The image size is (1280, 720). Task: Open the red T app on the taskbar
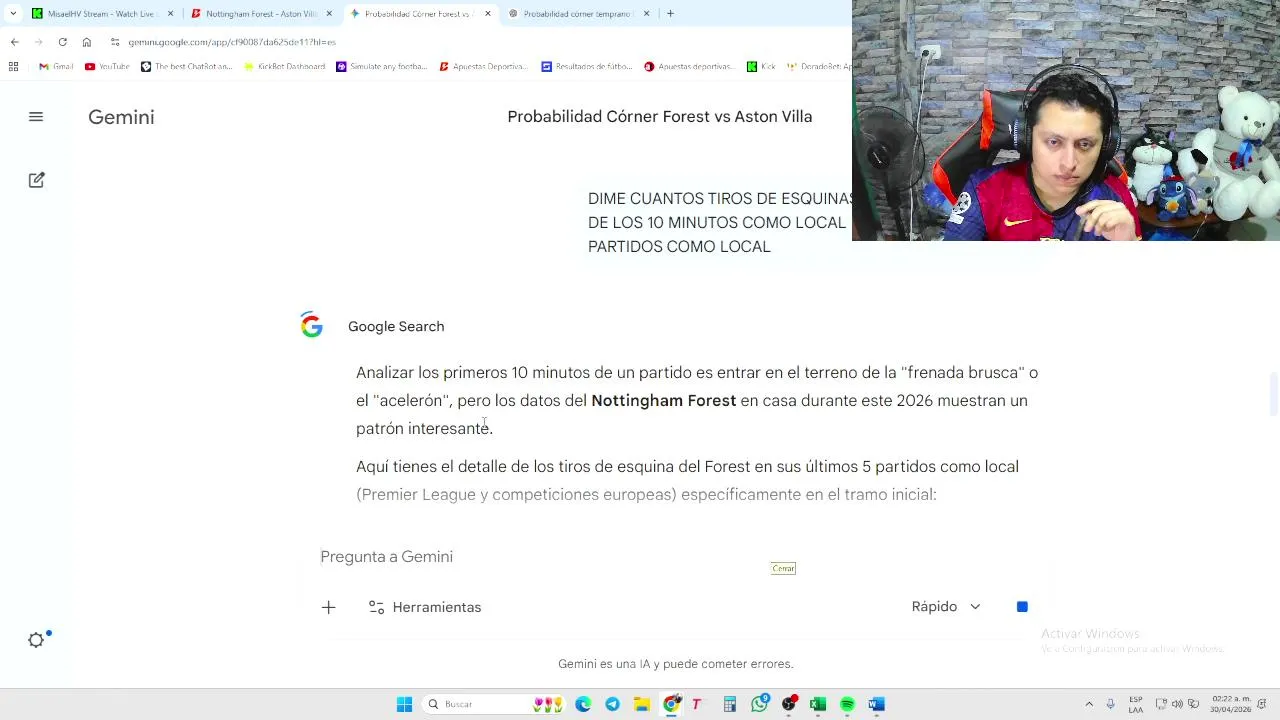[697, 704]
